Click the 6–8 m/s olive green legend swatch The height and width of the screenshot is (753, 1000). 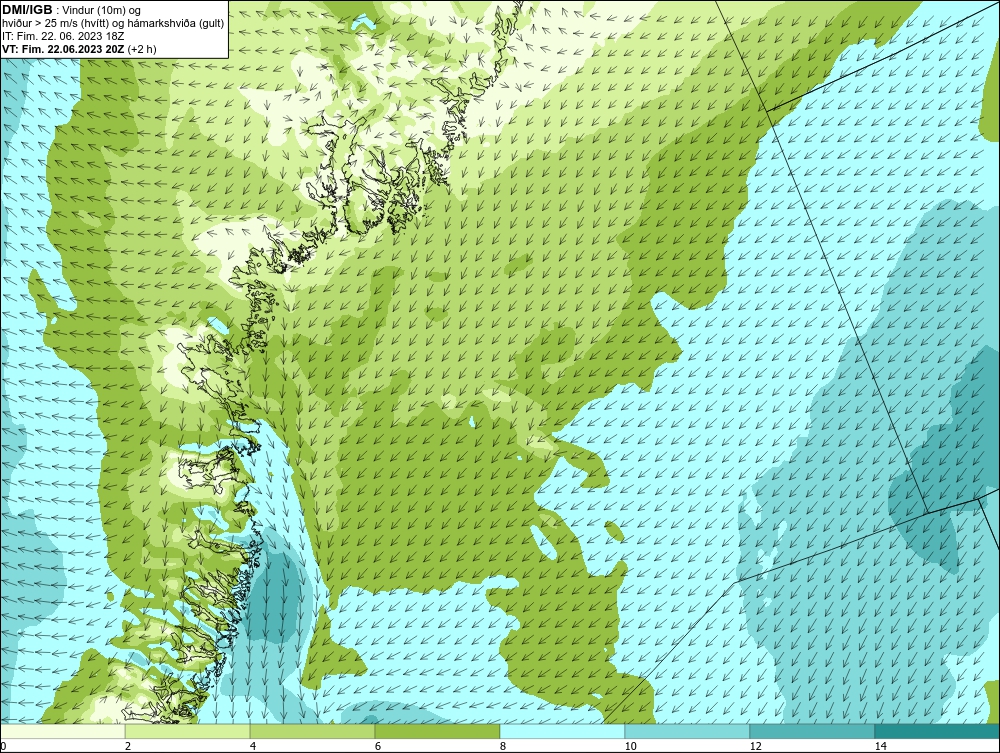(438, 731)
